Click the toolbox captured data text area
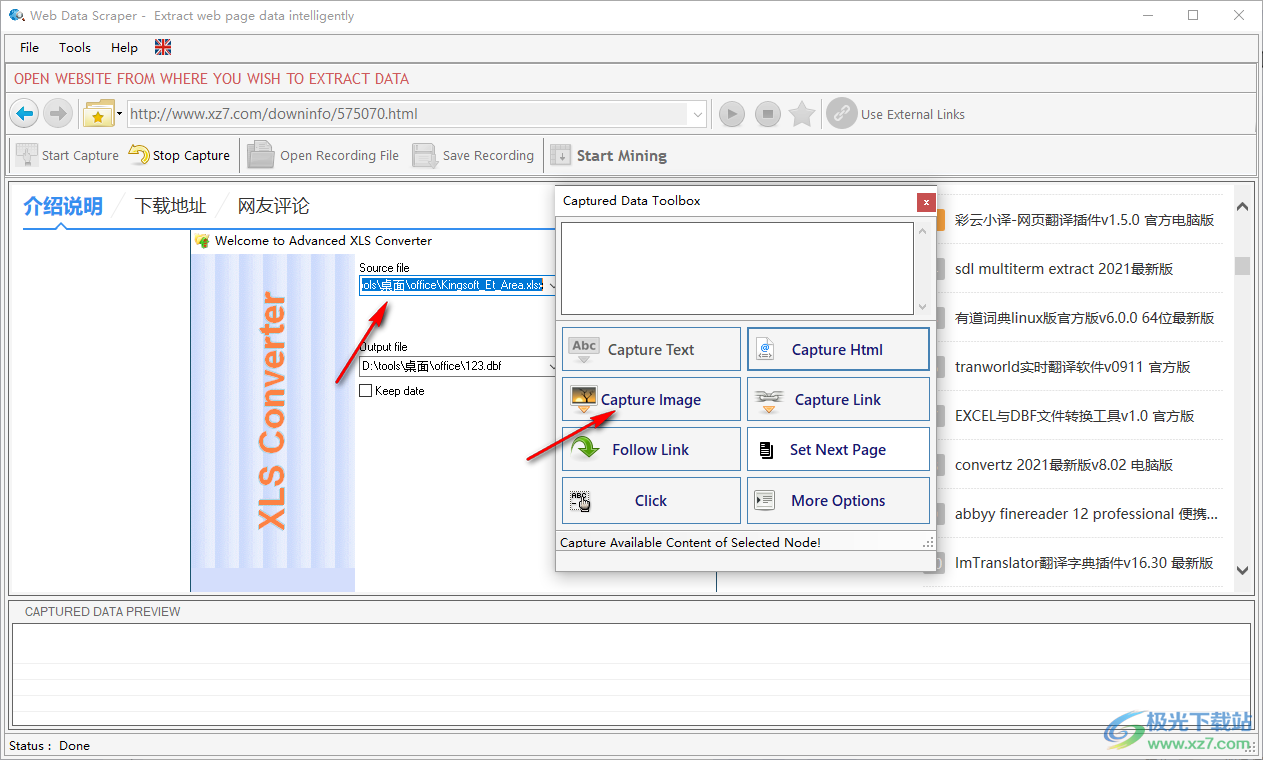The height and width of the screenshot is (760, 1263). (x=737, y=268)
